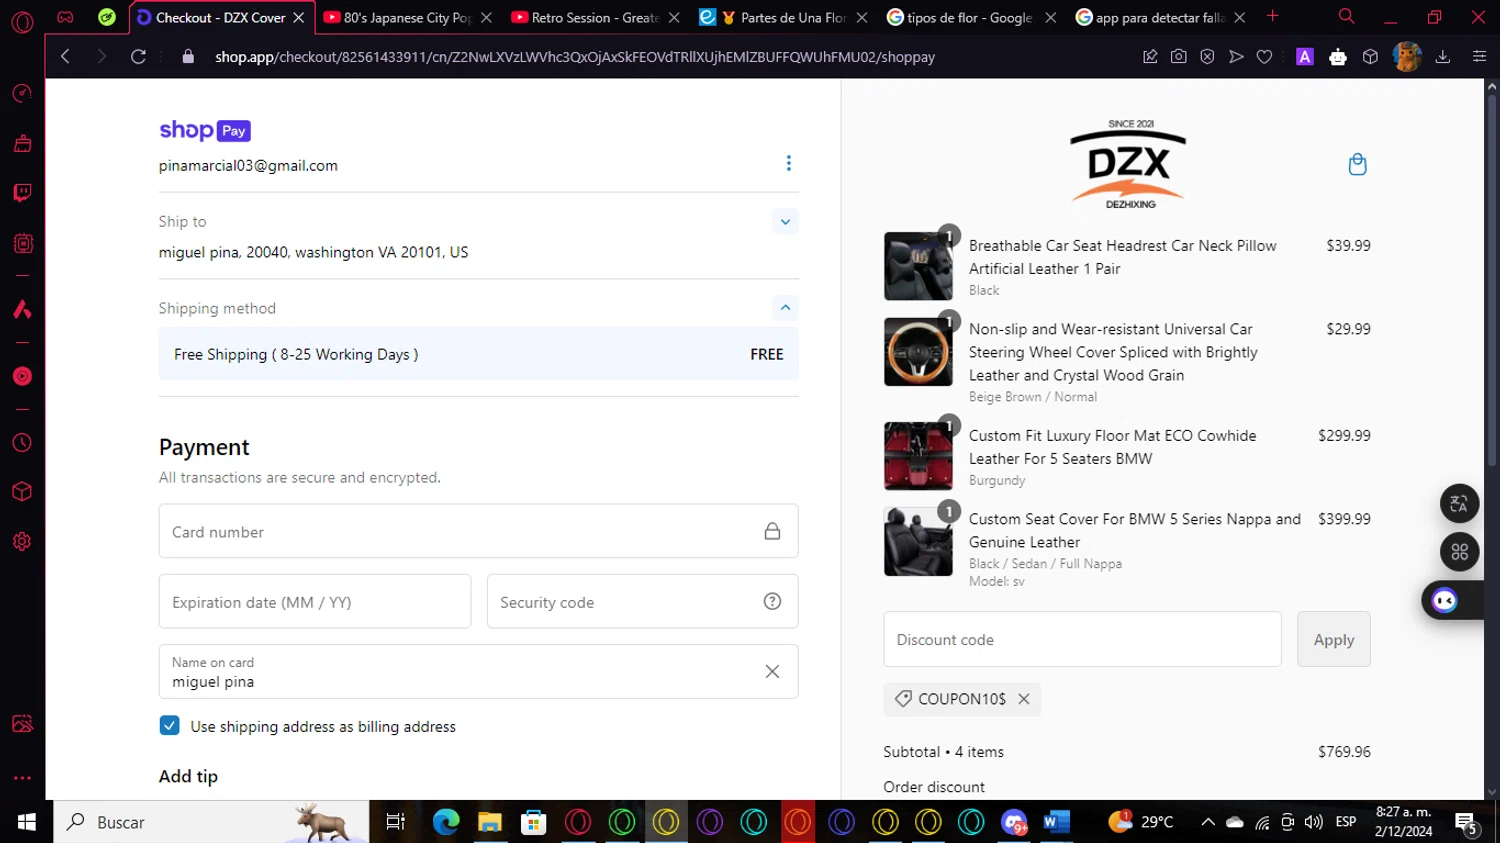
Task: Open the sidebar history clock icon
Action: point(22,443)
